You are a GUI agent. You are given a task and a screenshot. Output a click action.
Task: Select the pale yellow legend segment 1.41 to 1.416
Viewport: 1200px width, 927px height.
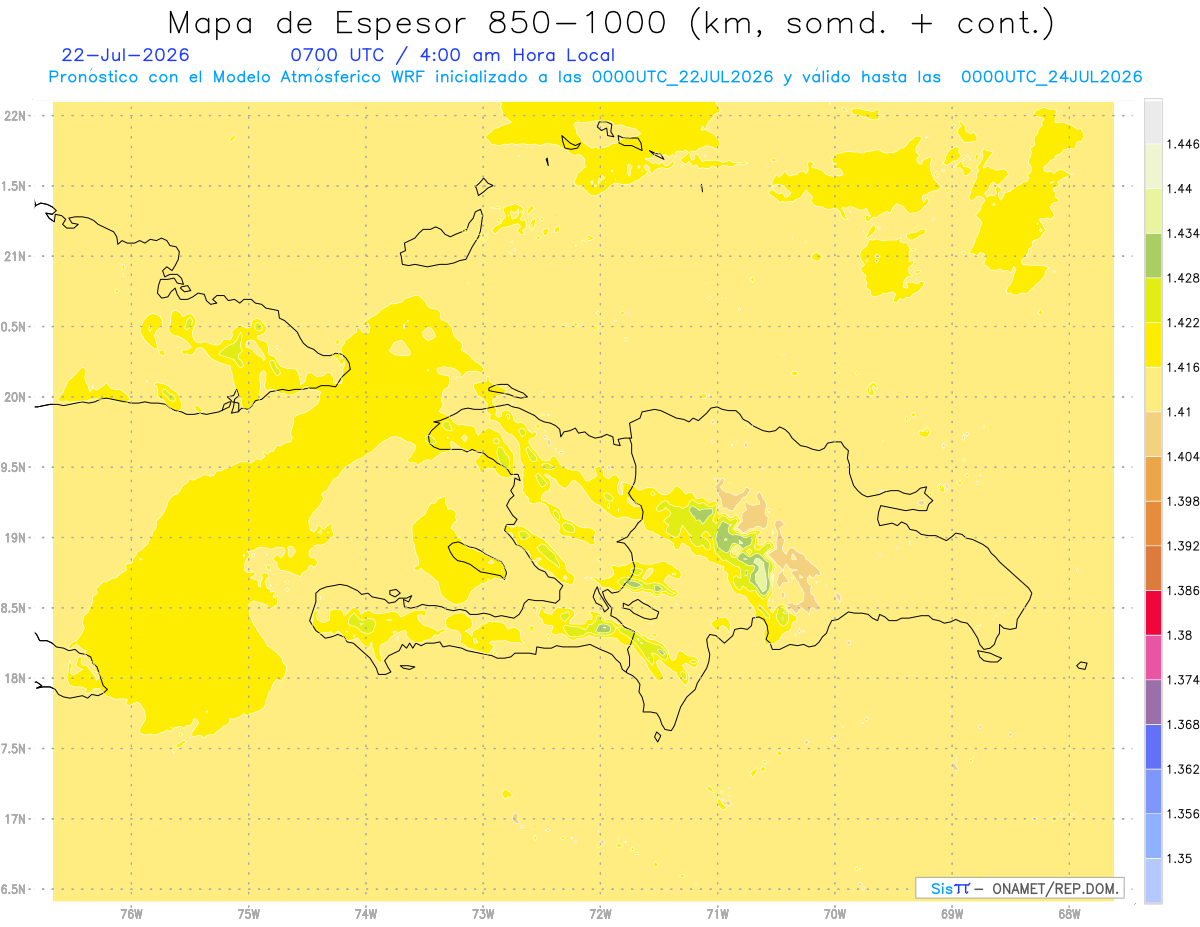[x=1153, y=389]
